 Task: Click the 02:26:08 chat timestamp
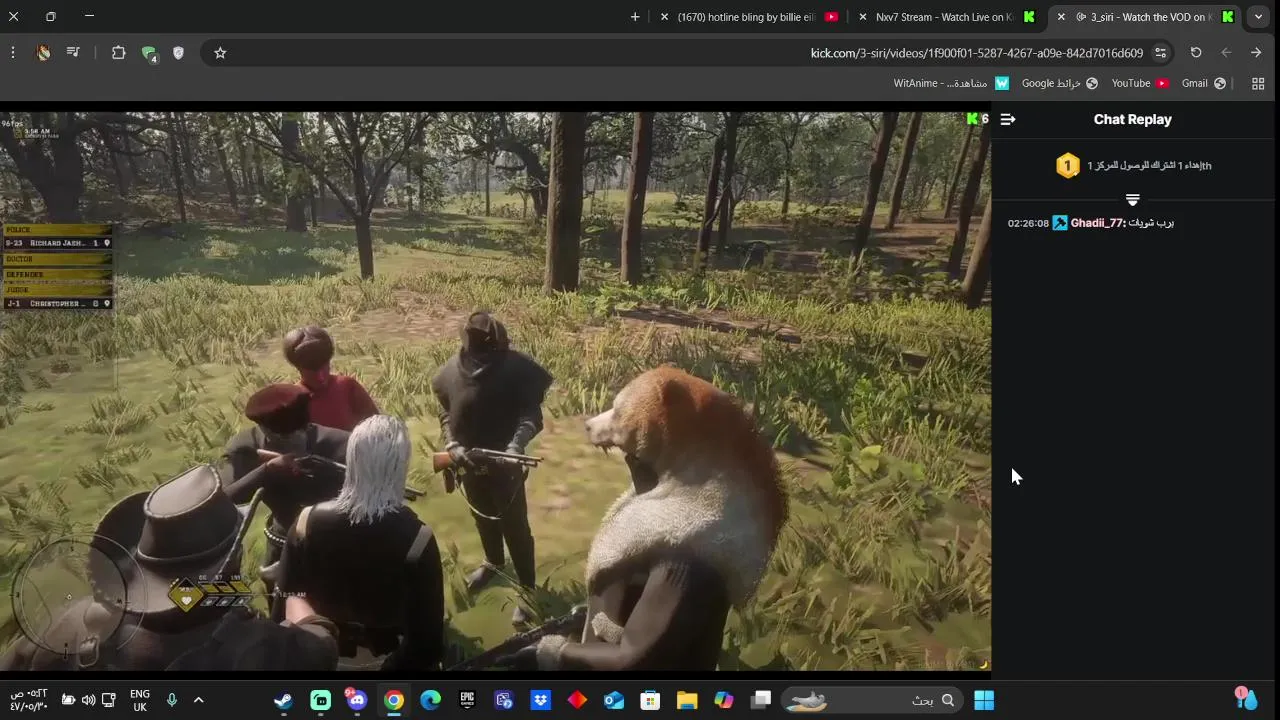[x=1028, y=223]
